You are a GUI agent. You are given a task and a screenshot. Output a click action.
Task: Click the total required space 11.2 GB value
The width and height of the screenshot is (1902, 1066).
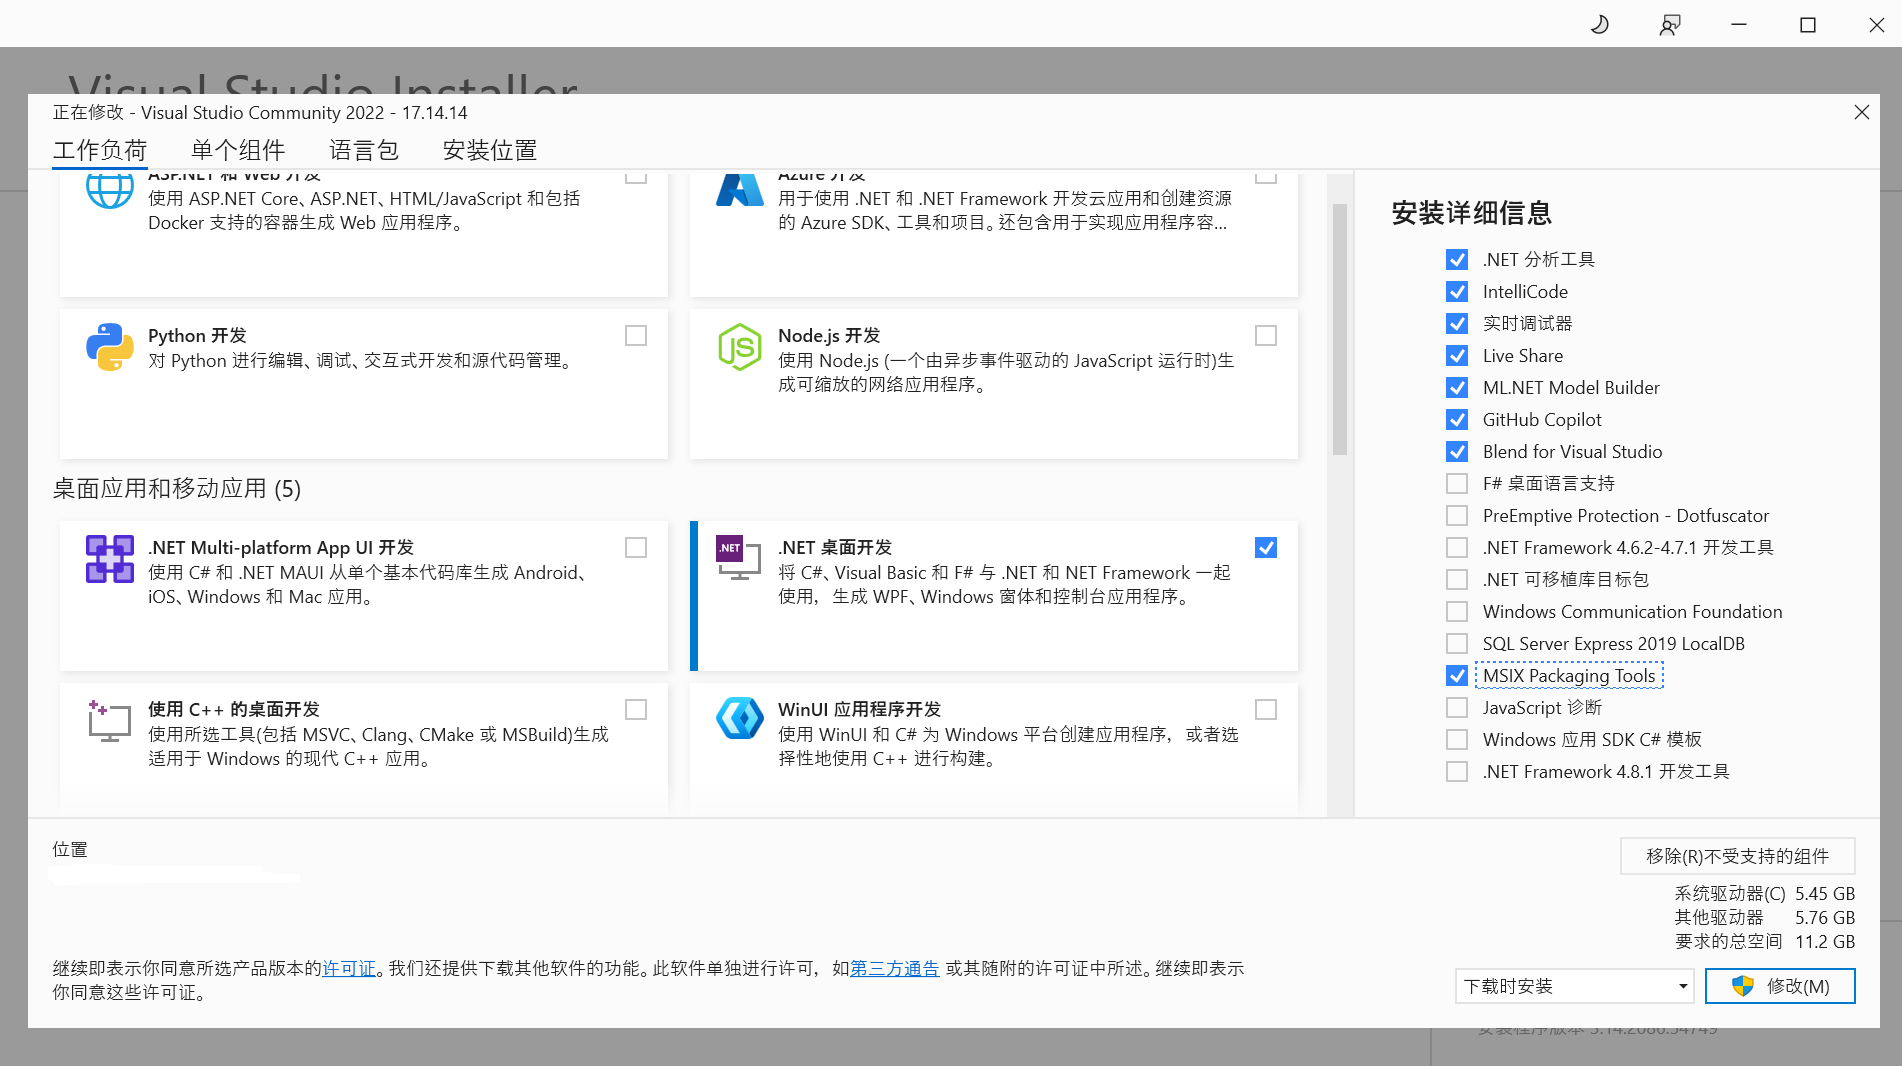coord(1825,942)
